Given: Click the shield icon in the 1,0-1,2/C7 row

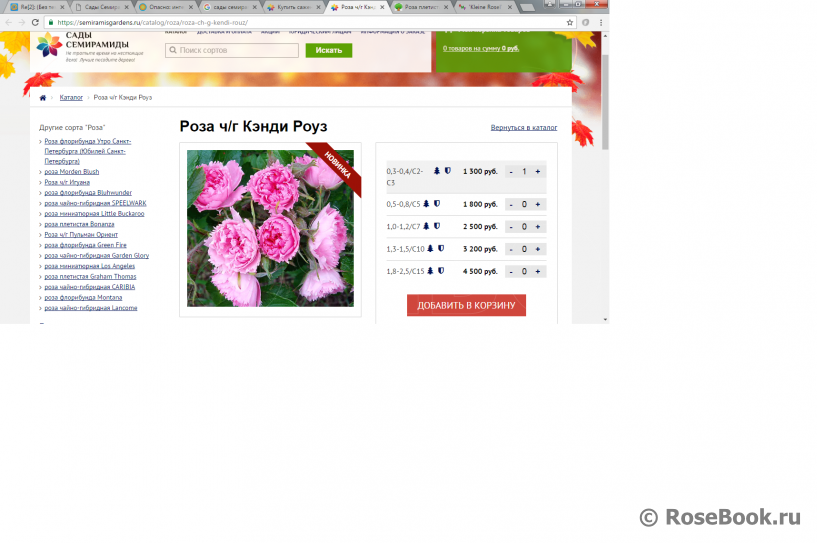Looking at the screenshot, I should tap(438, 226).
